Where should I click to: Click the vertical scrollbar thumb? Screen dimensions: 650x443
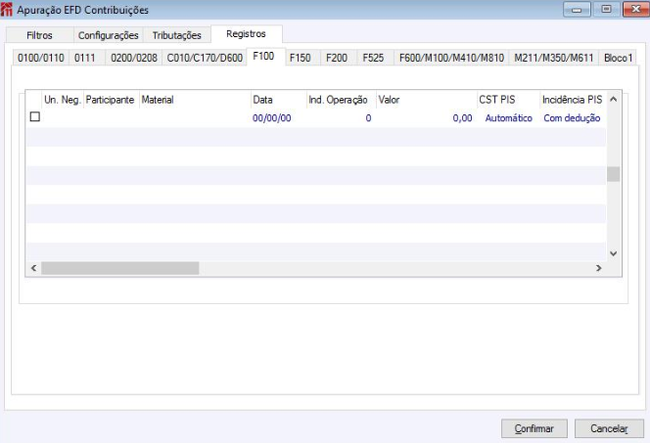click(614, 174)
